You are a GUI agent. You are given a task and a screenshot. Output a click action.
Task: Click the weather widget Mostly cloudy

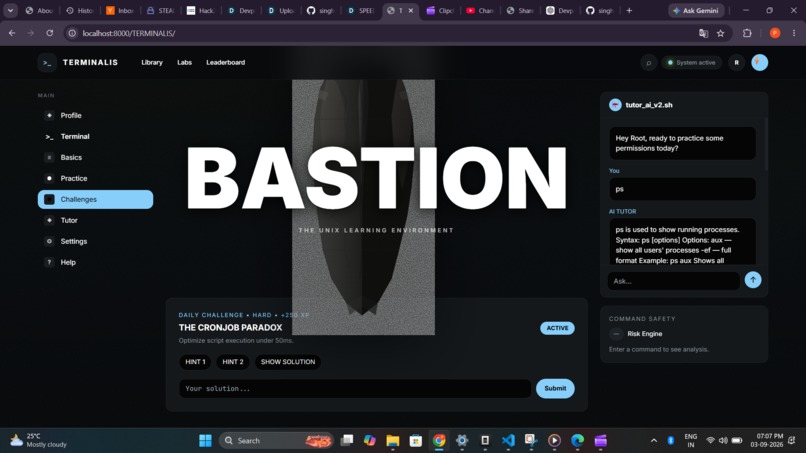click(39, 441)
